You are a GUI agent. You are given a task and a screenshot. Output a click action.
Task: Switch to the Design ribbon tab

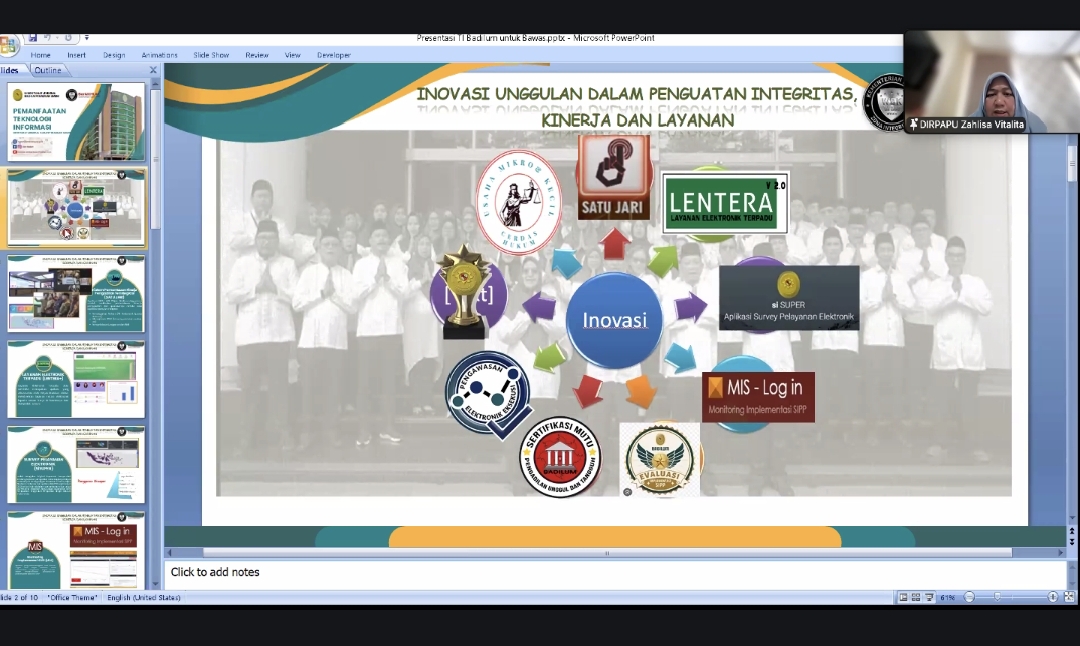[114, 55]
